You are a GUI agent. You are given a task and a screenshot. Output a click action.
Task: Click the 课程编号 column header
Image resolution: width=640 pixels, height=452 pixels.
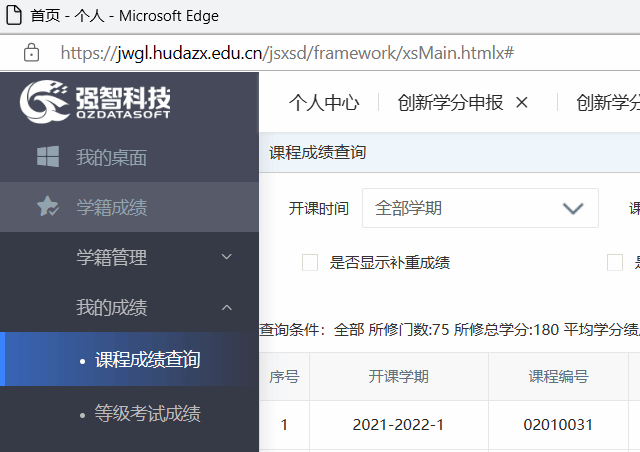coord(558,377)
